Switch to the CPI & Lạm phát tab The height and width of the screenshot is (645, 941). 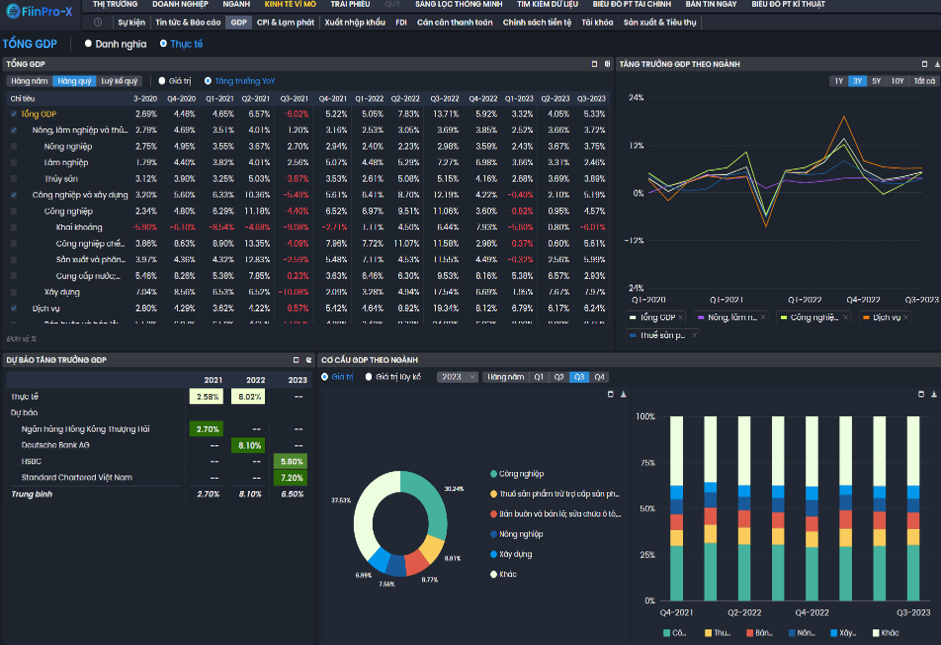pyautogui.click(x=285, y=22)
